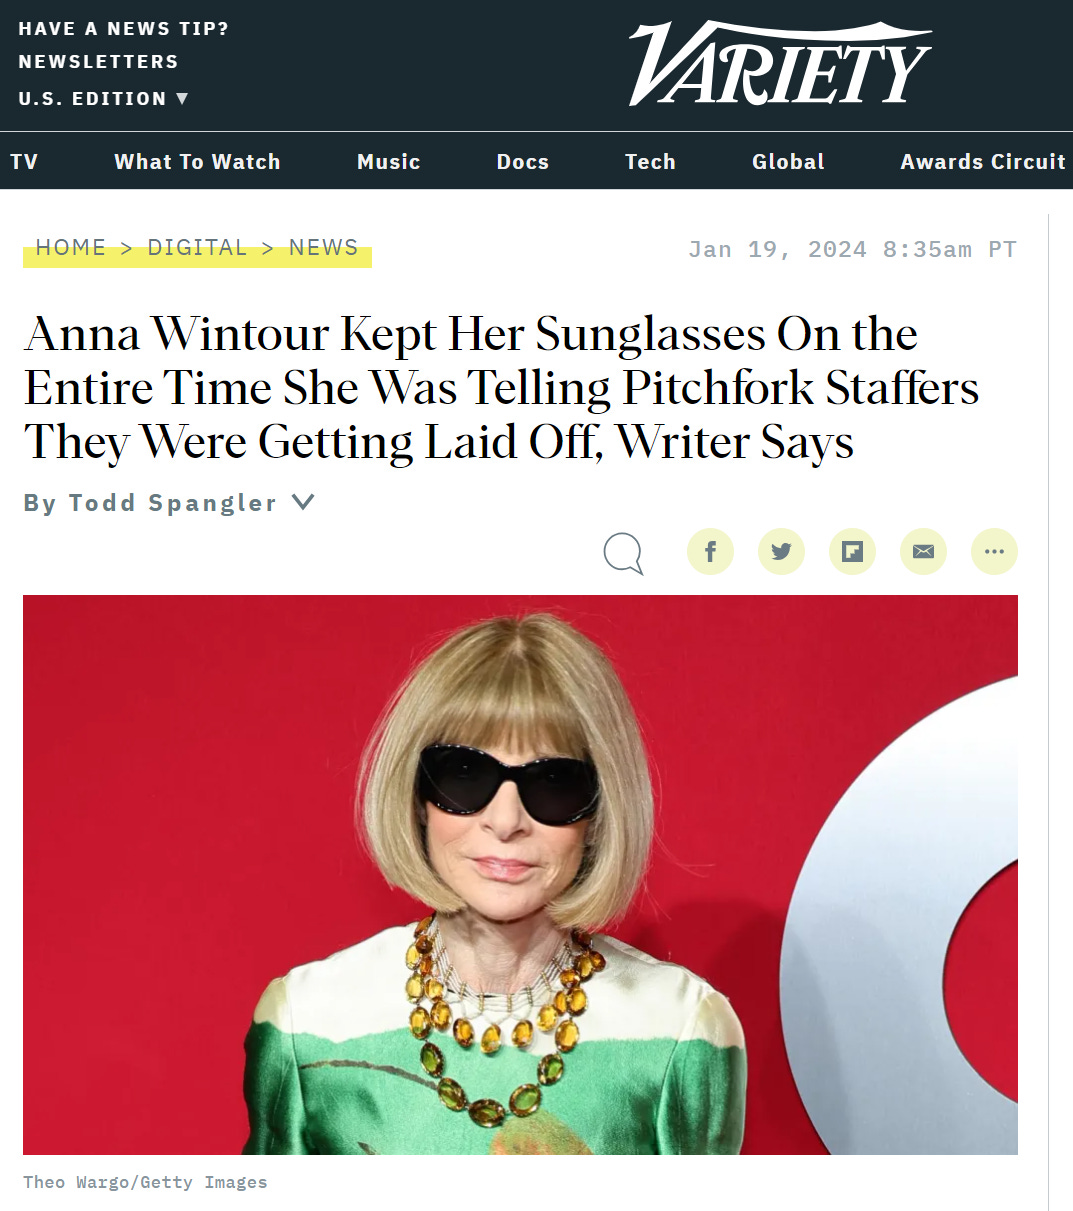
Task: Share article via Flipboard icon
Action: (852, 551)
